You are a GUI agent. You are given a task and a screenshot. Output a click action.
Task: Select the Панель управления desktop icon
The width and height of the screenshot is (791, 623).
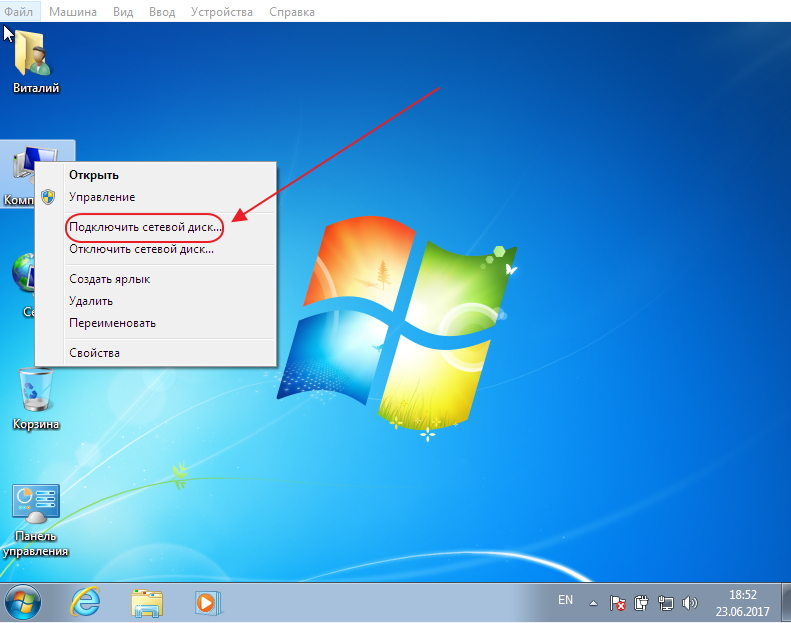35,521
